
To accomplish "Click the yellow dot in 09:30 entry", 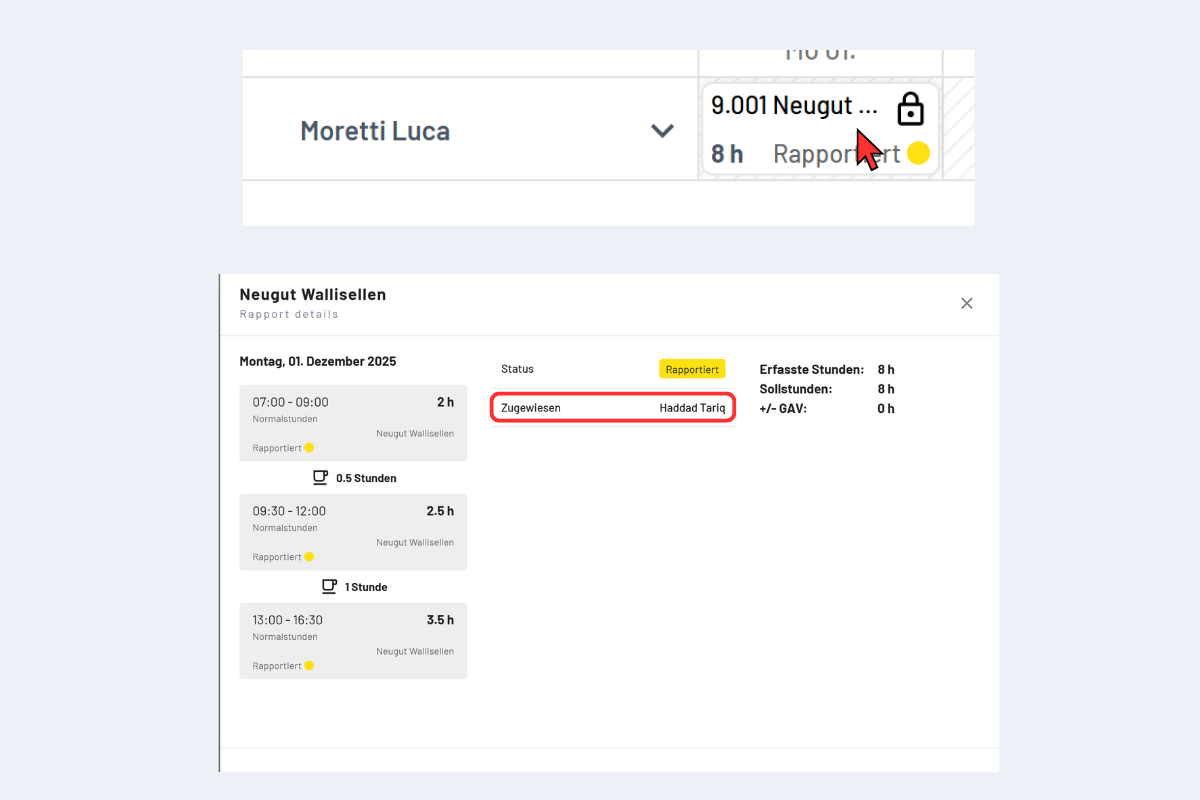I will (x=309, y=557).
